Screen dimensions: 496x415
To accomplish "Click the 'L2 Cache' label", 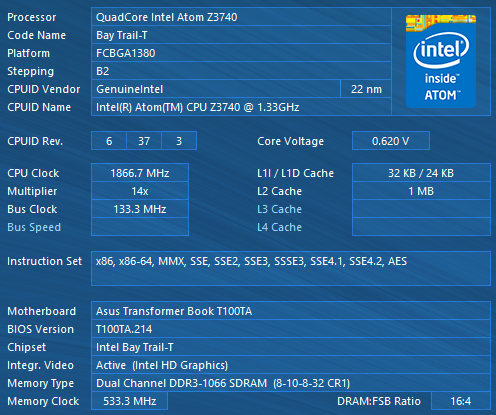I will tap(279, 191).
